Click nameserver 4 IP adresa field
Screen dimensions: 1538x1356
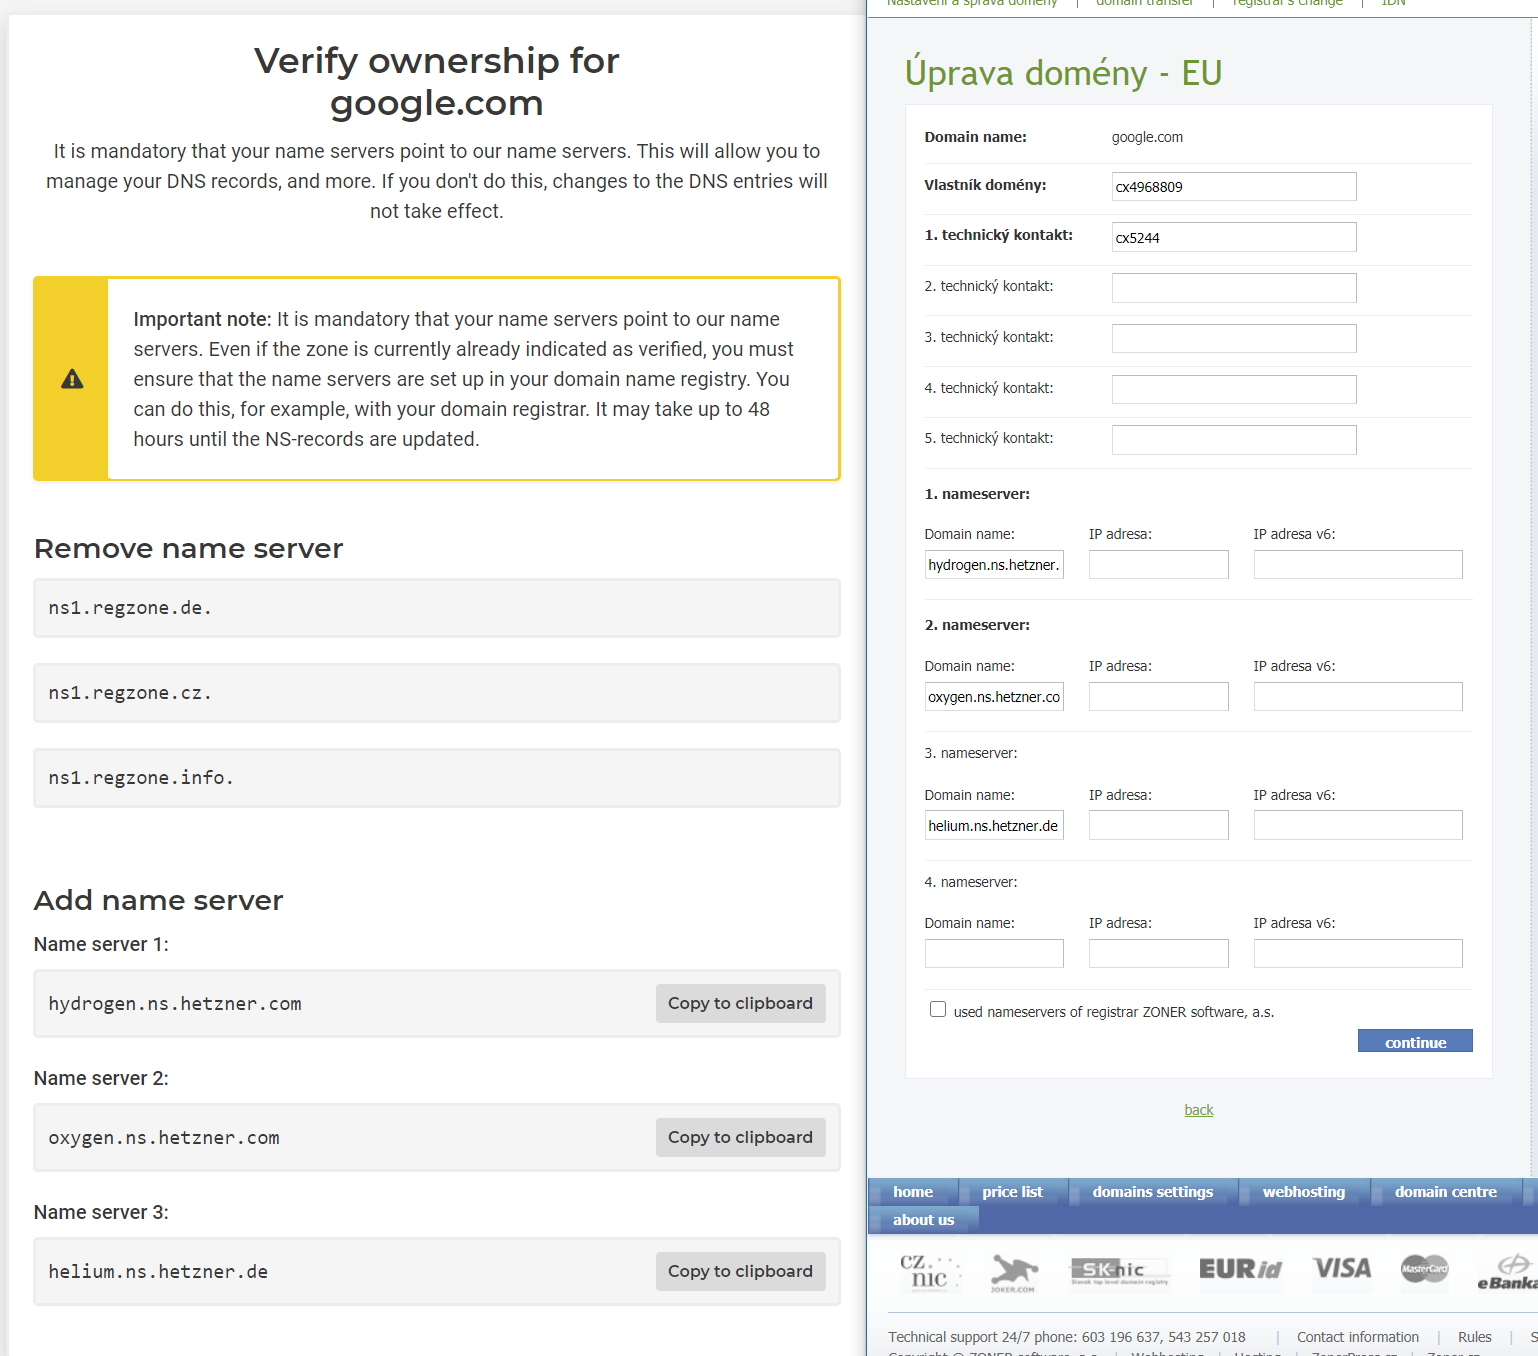pyautogui.click(x=1158, y=953)
